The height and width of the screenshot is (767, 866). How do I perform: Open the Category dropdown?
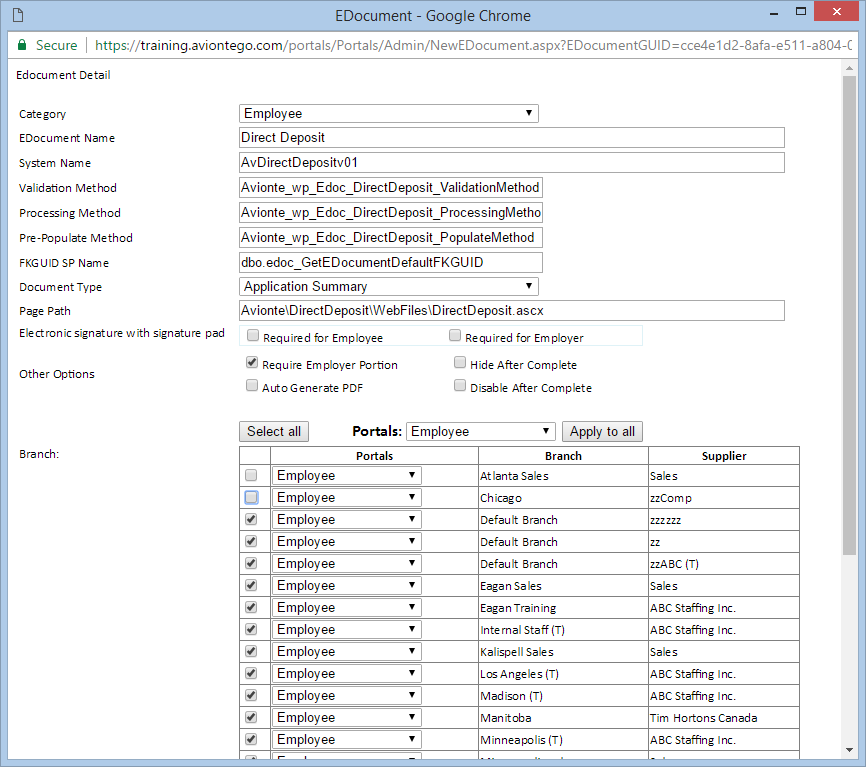pos(388,113)
